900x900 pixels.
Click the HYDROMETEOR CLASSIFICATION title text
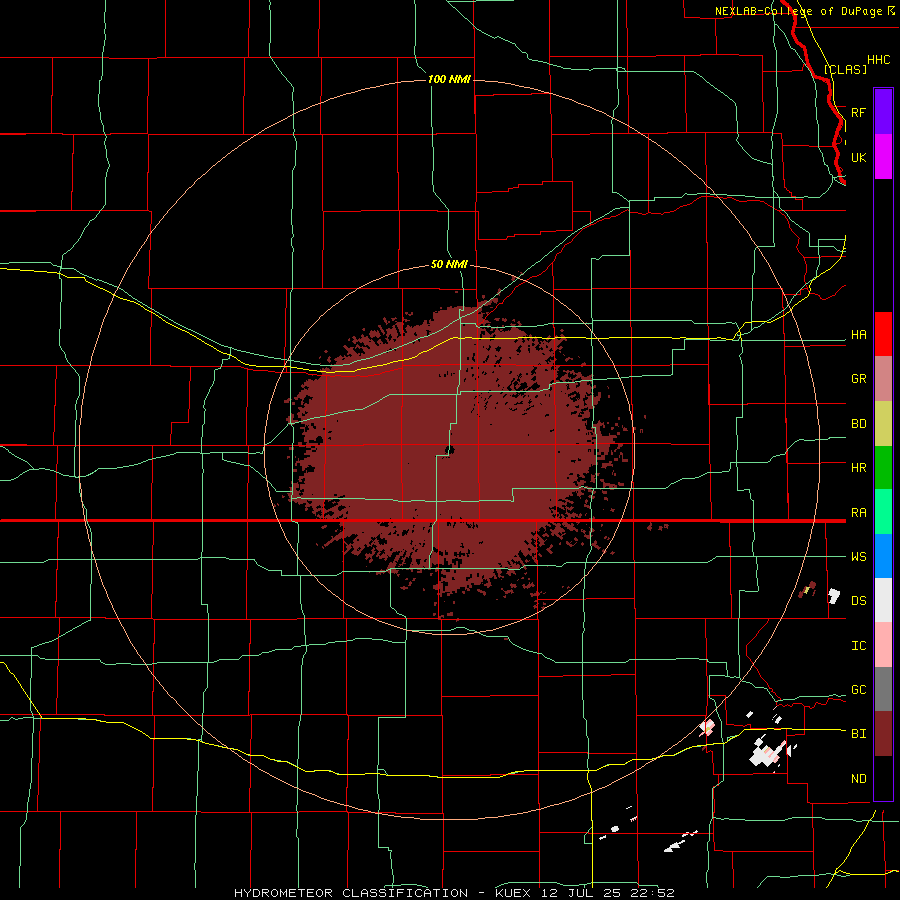click(351, 893)
